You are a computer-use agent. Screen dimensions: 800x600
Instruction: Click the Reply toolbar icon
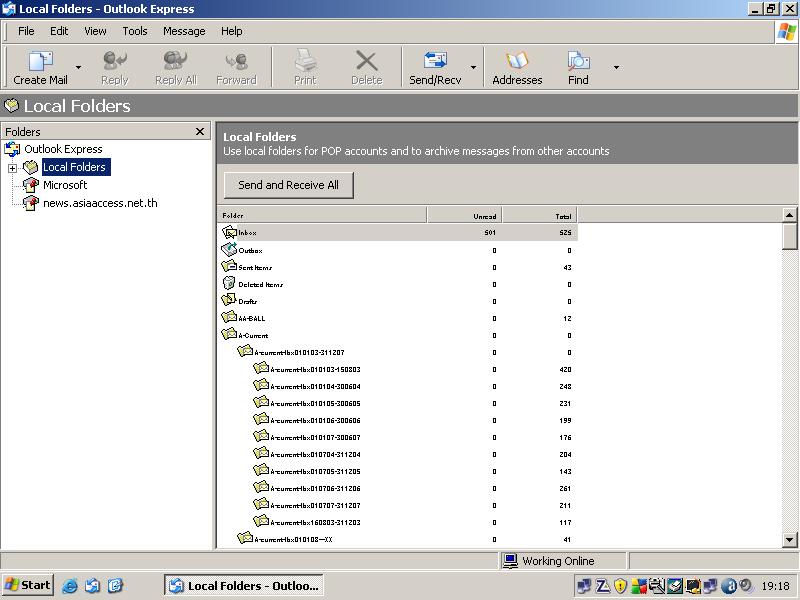pyautogui.click(x=114, y=61)
